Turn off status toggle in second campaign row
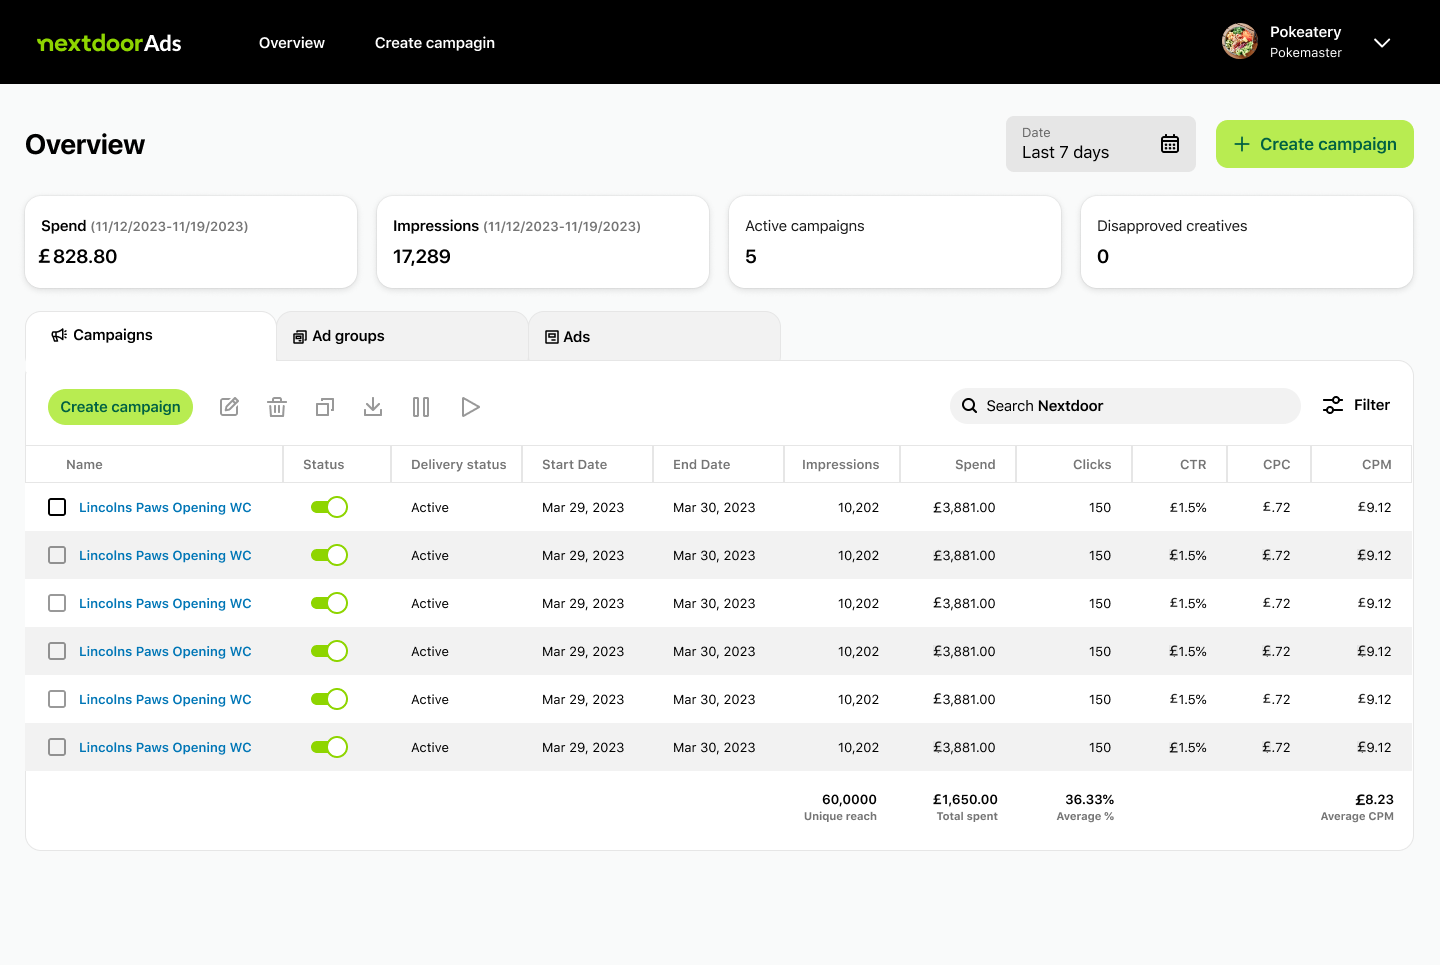 tap(329, 555)
